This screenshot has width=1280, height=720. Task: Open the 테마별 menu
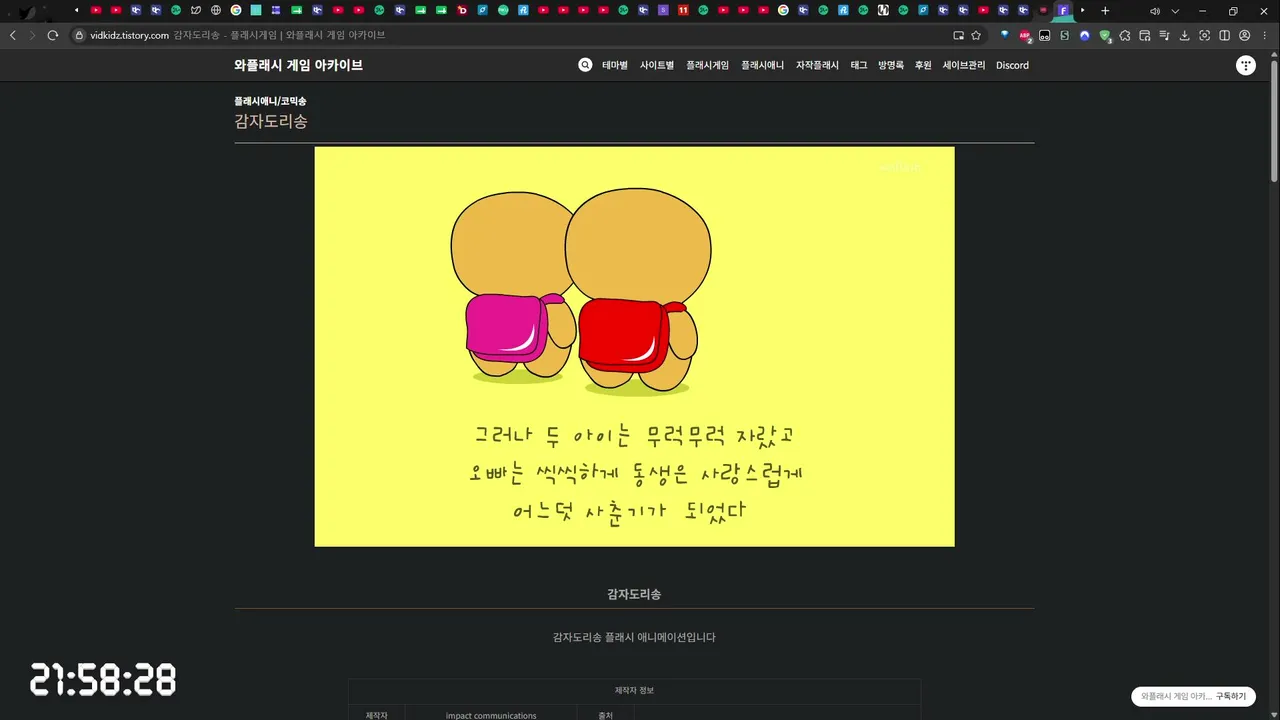[x=615, y=65]
